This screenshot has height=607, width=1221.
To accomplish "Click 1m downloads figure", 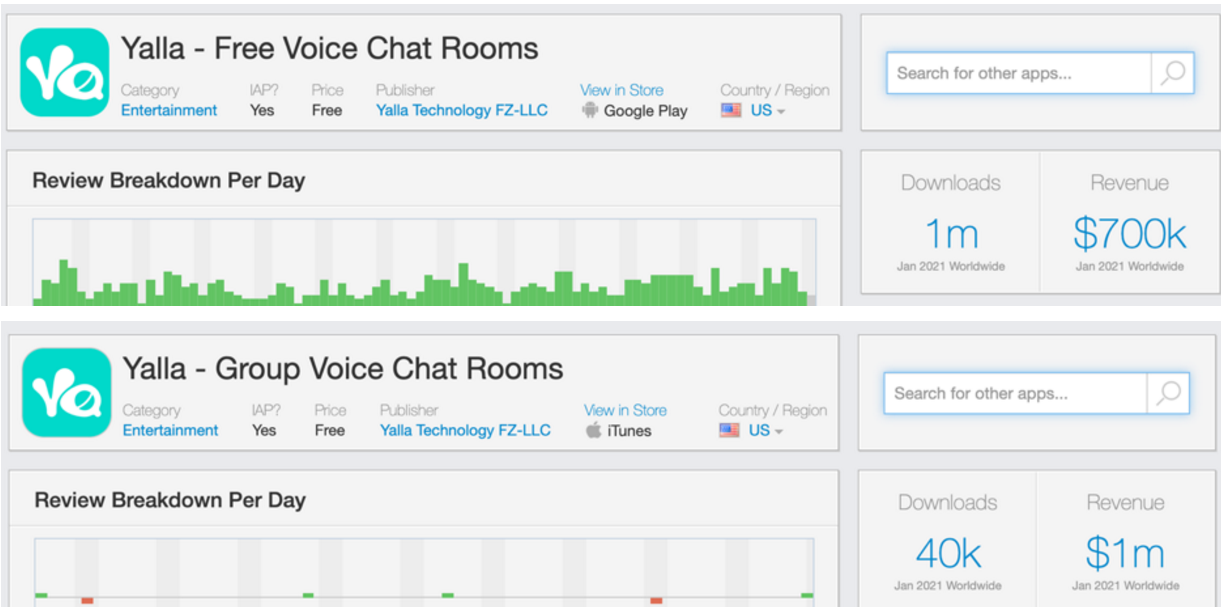I will (x=951, y=234).
